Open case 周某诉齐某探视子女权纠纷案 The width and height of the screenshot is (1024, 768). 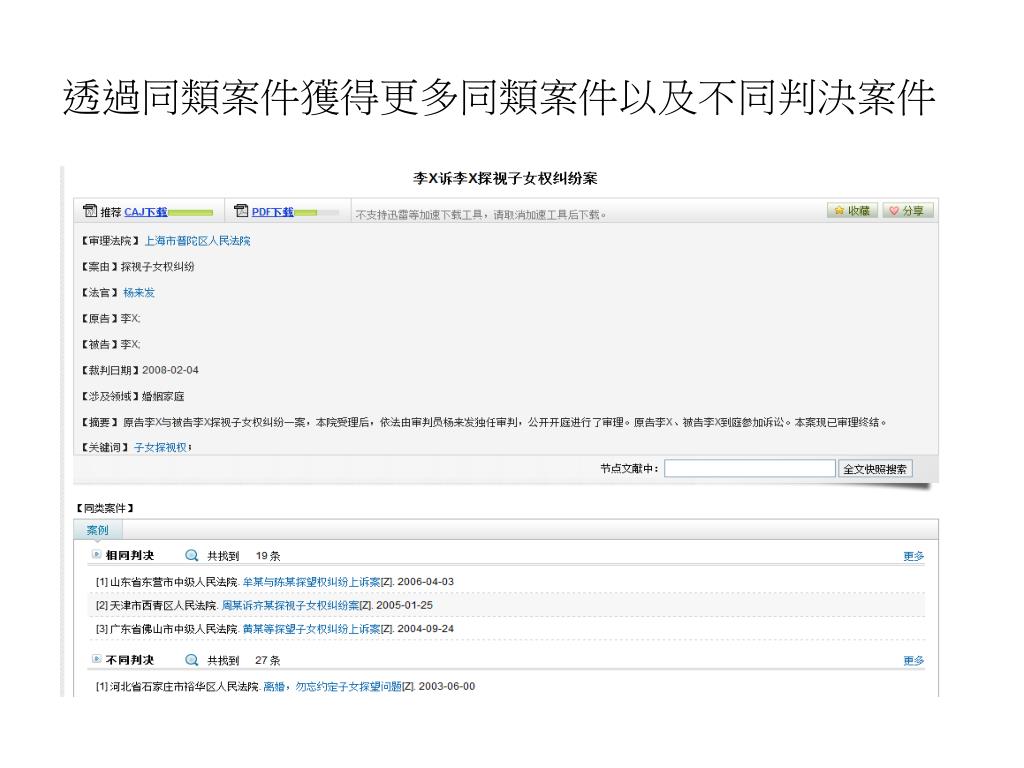[x=291, y=605]
